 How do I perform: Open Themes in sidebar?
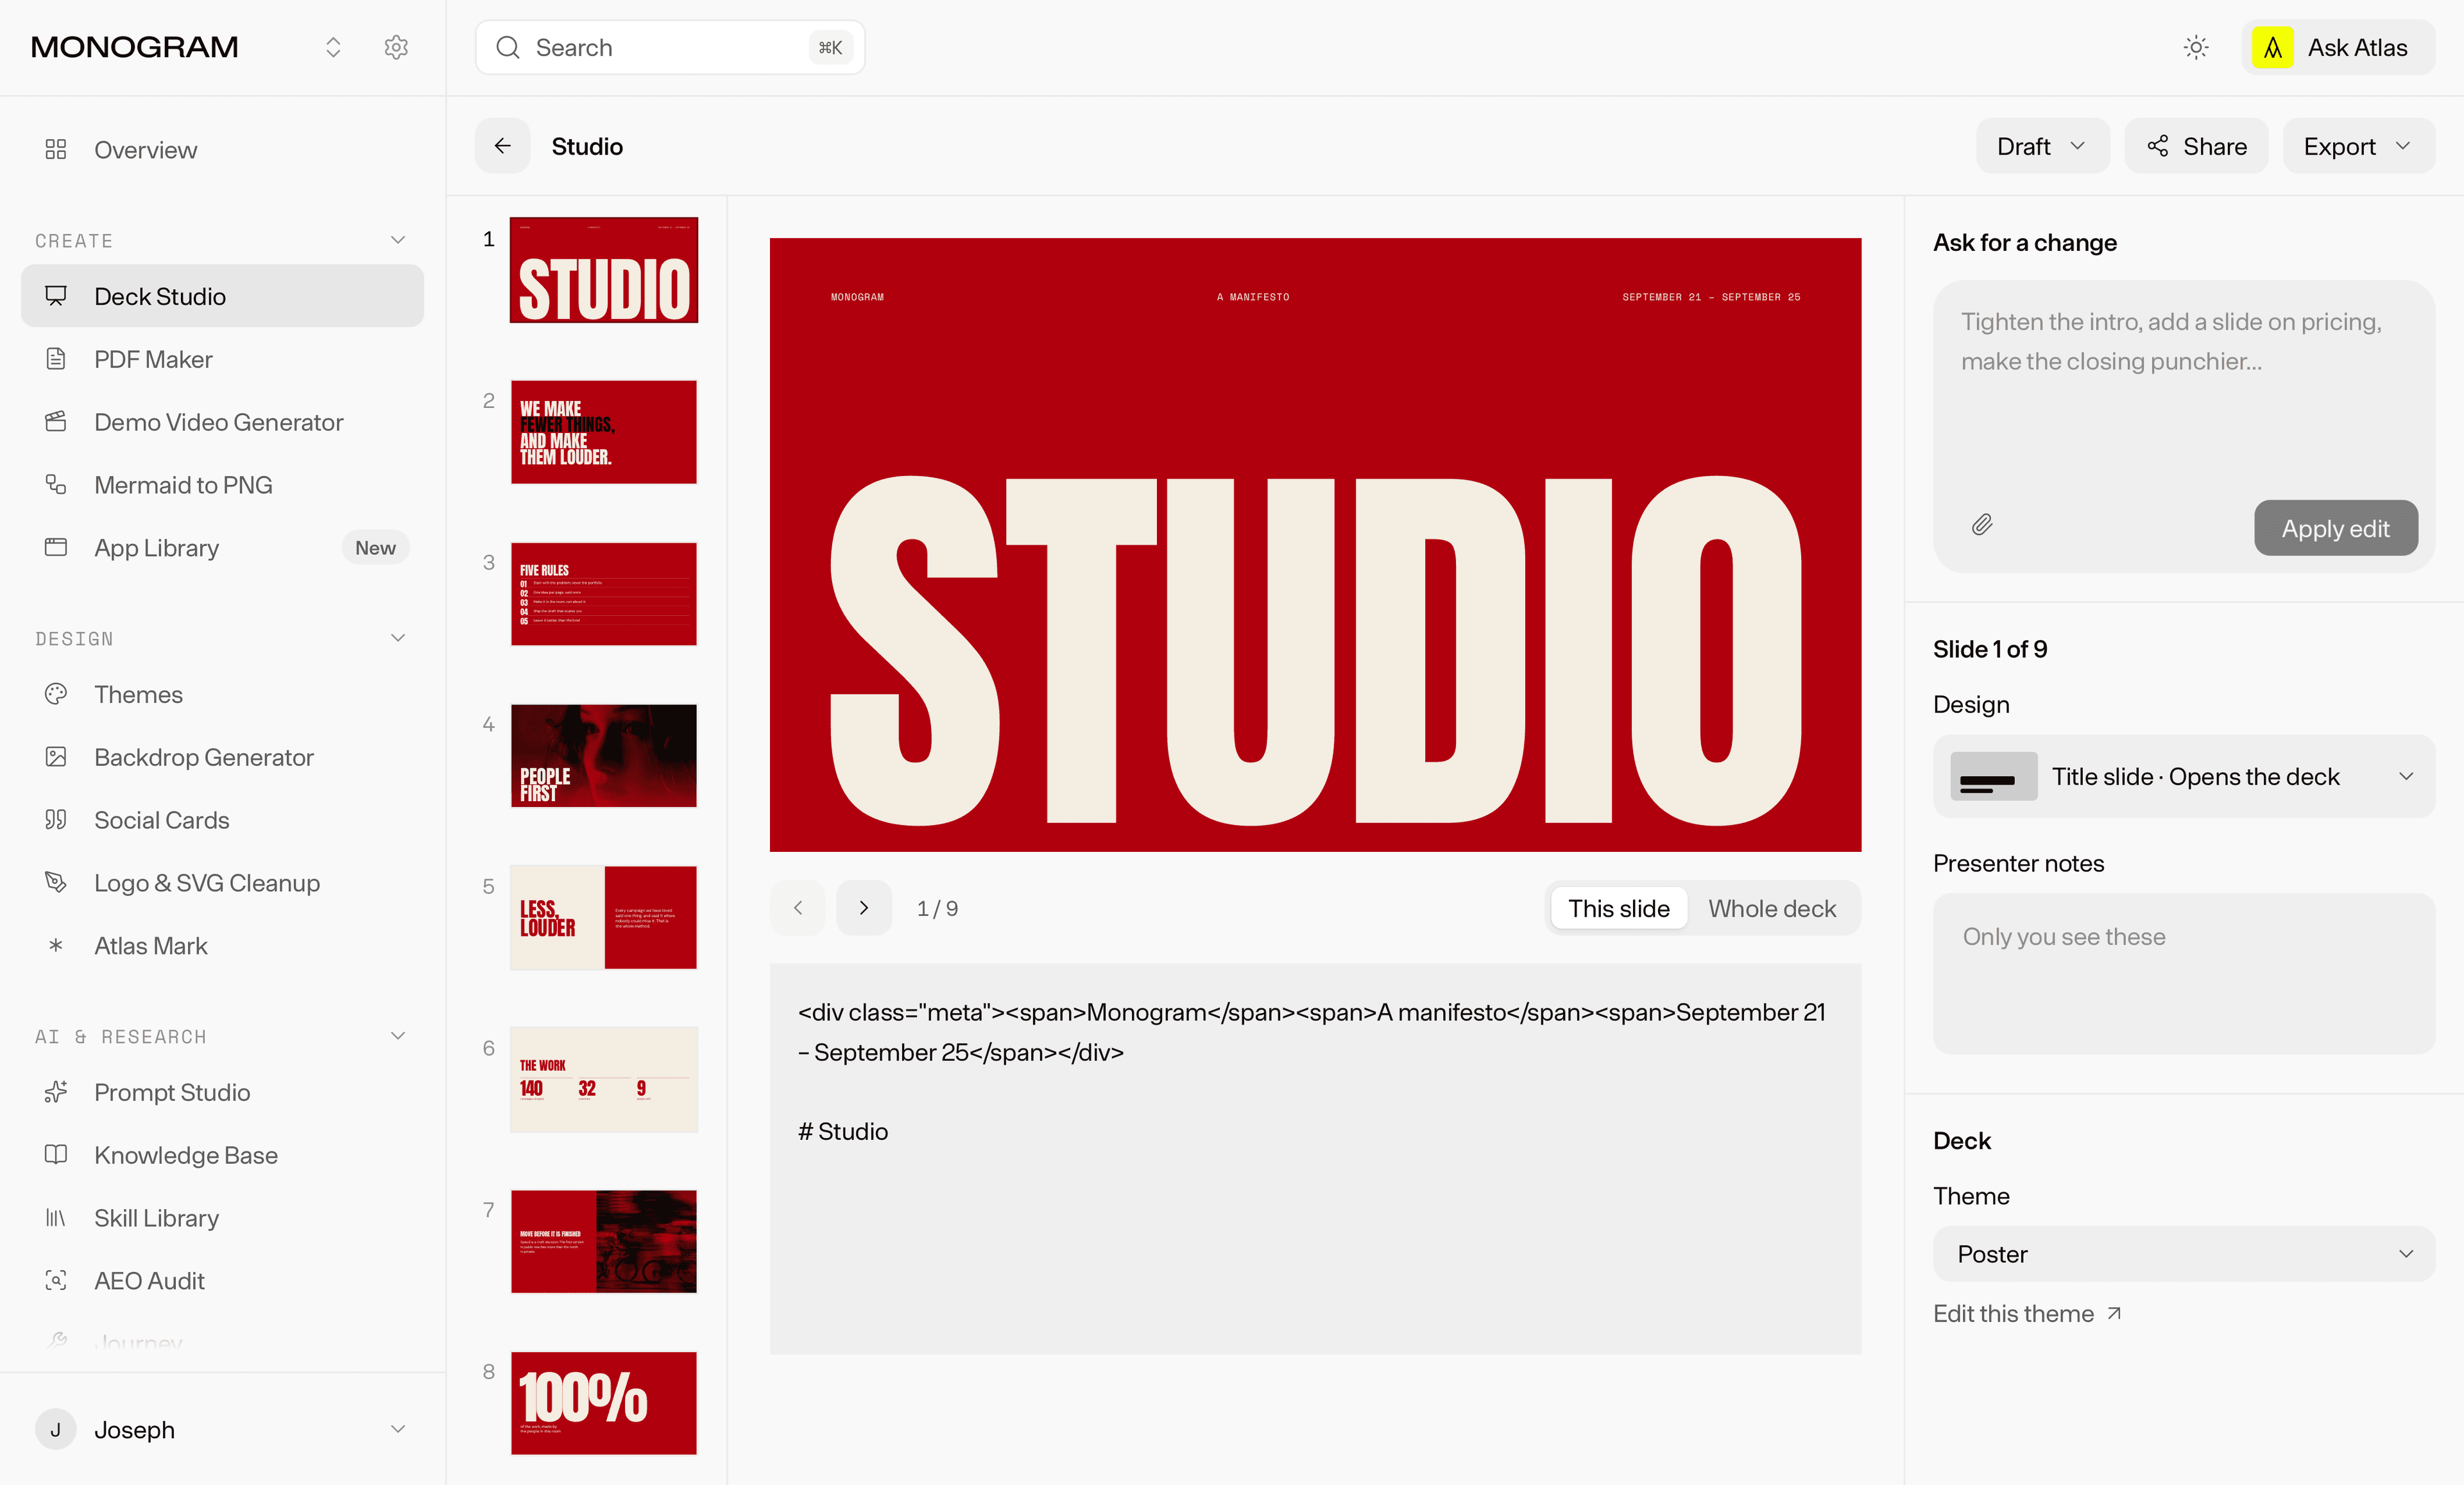click(222, 694)
